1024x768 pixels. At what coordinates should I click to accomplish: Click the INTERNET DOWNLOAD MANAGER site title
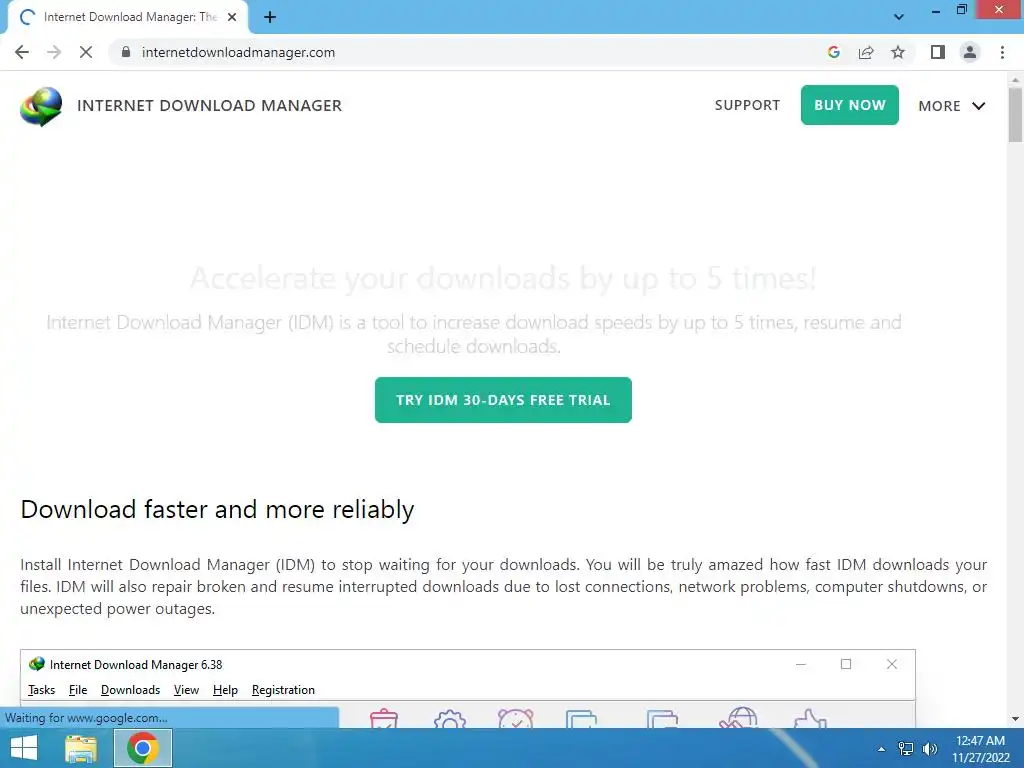click(210, 106)
